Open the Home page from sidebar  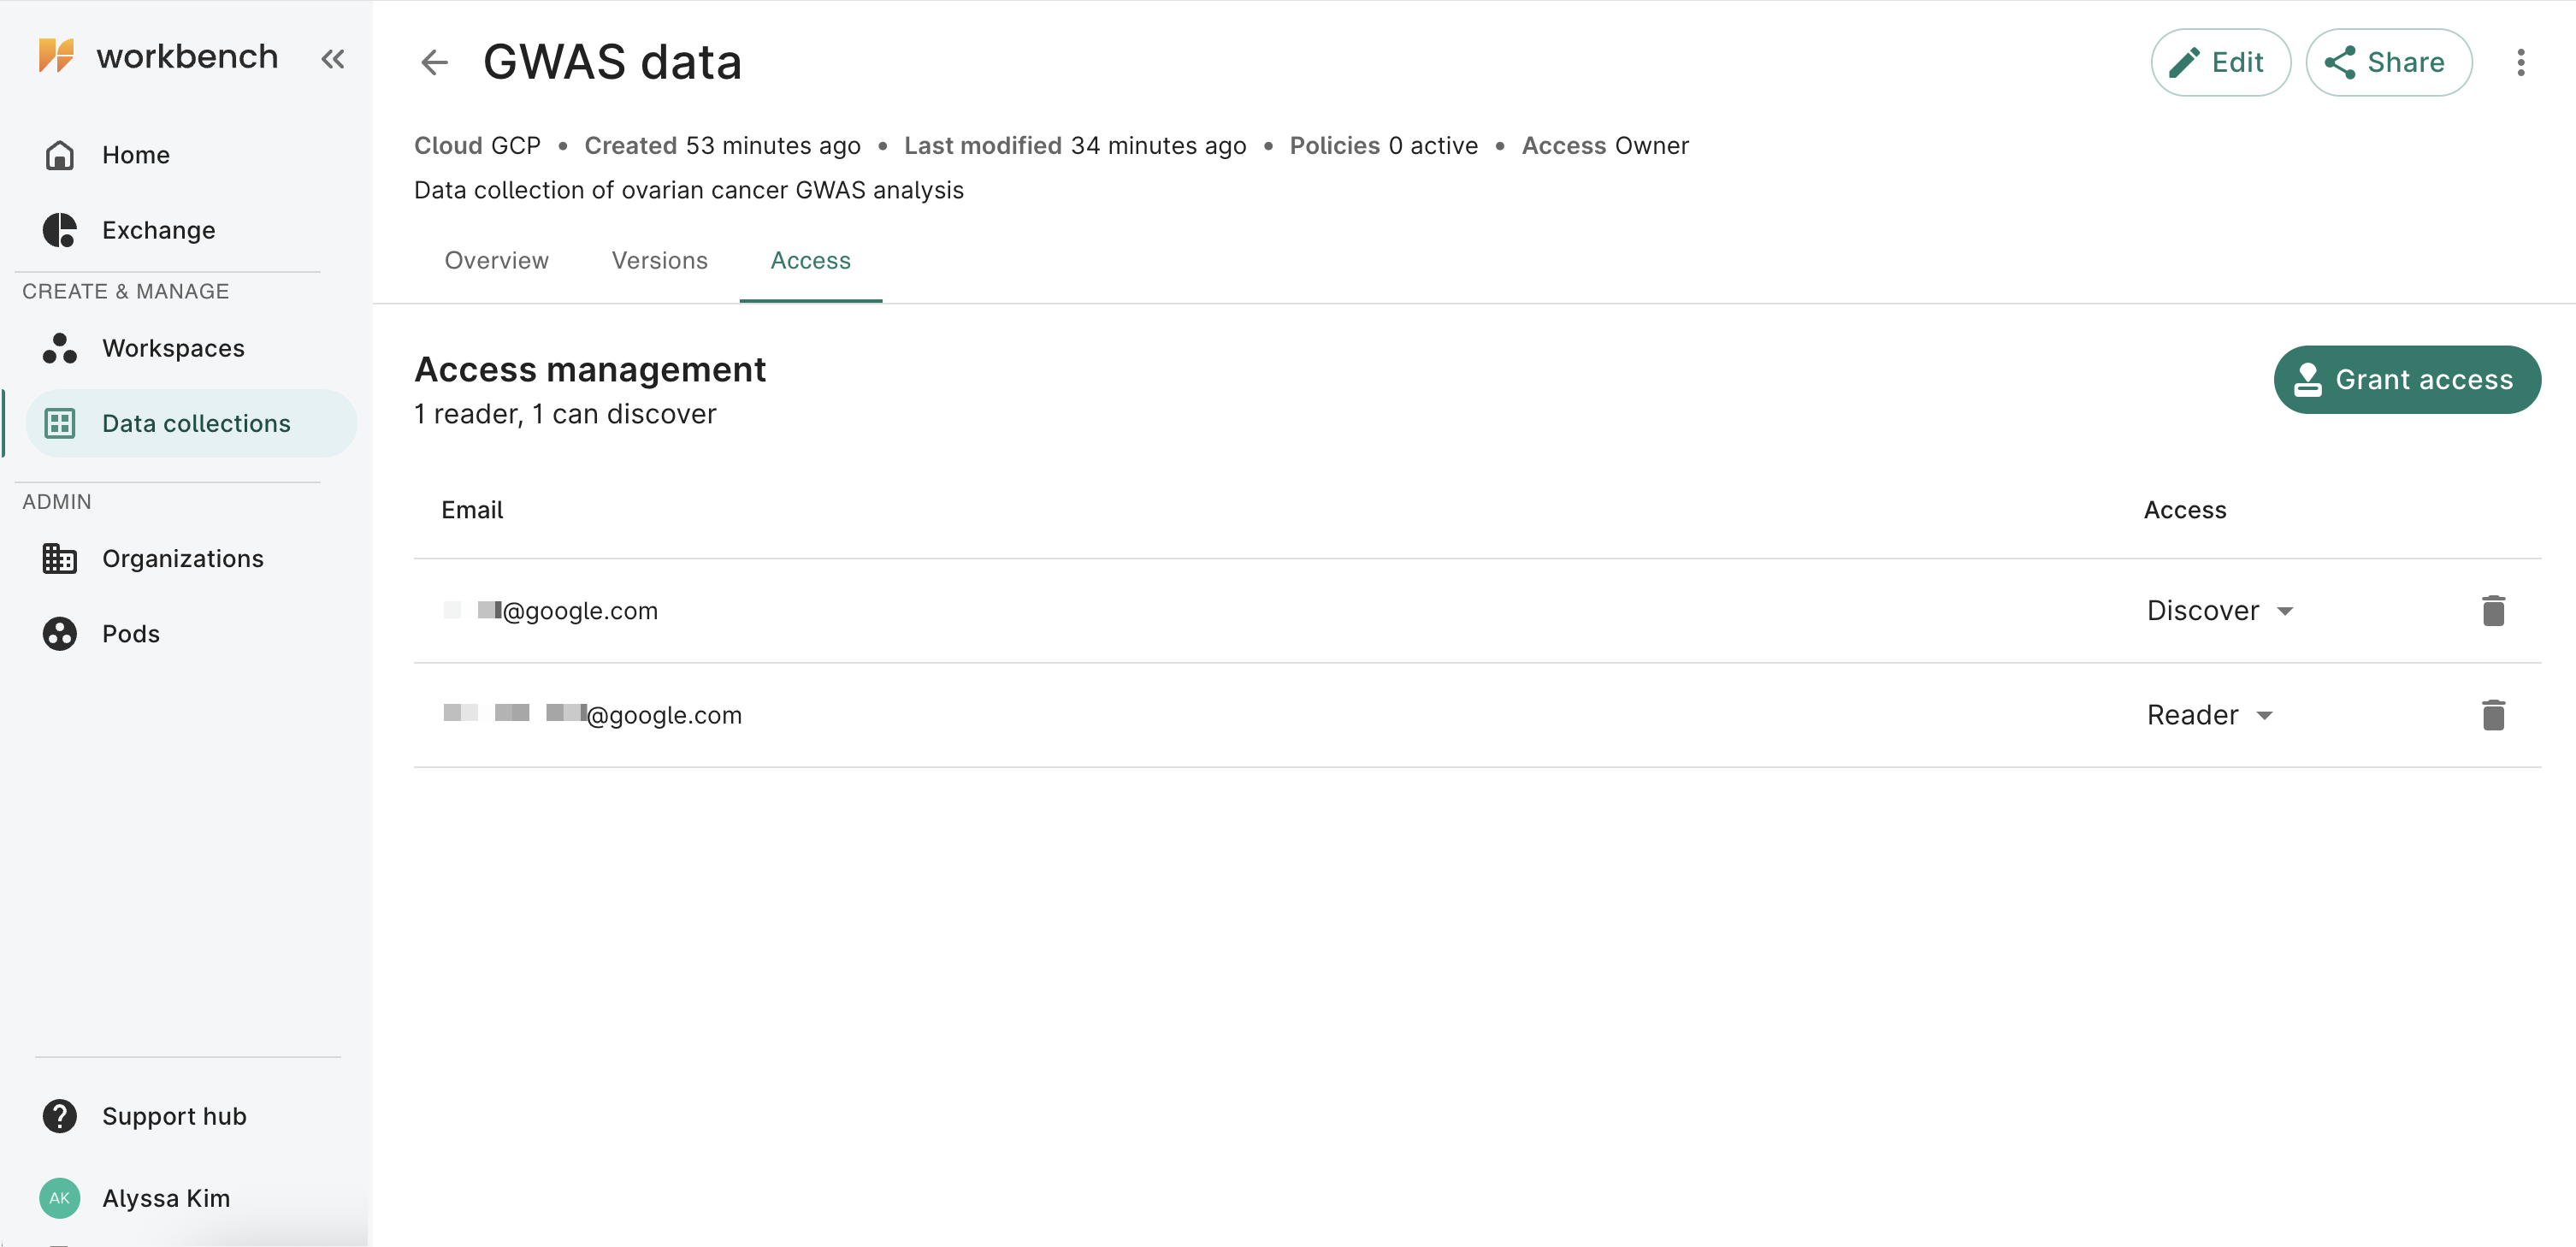[135, 154]
